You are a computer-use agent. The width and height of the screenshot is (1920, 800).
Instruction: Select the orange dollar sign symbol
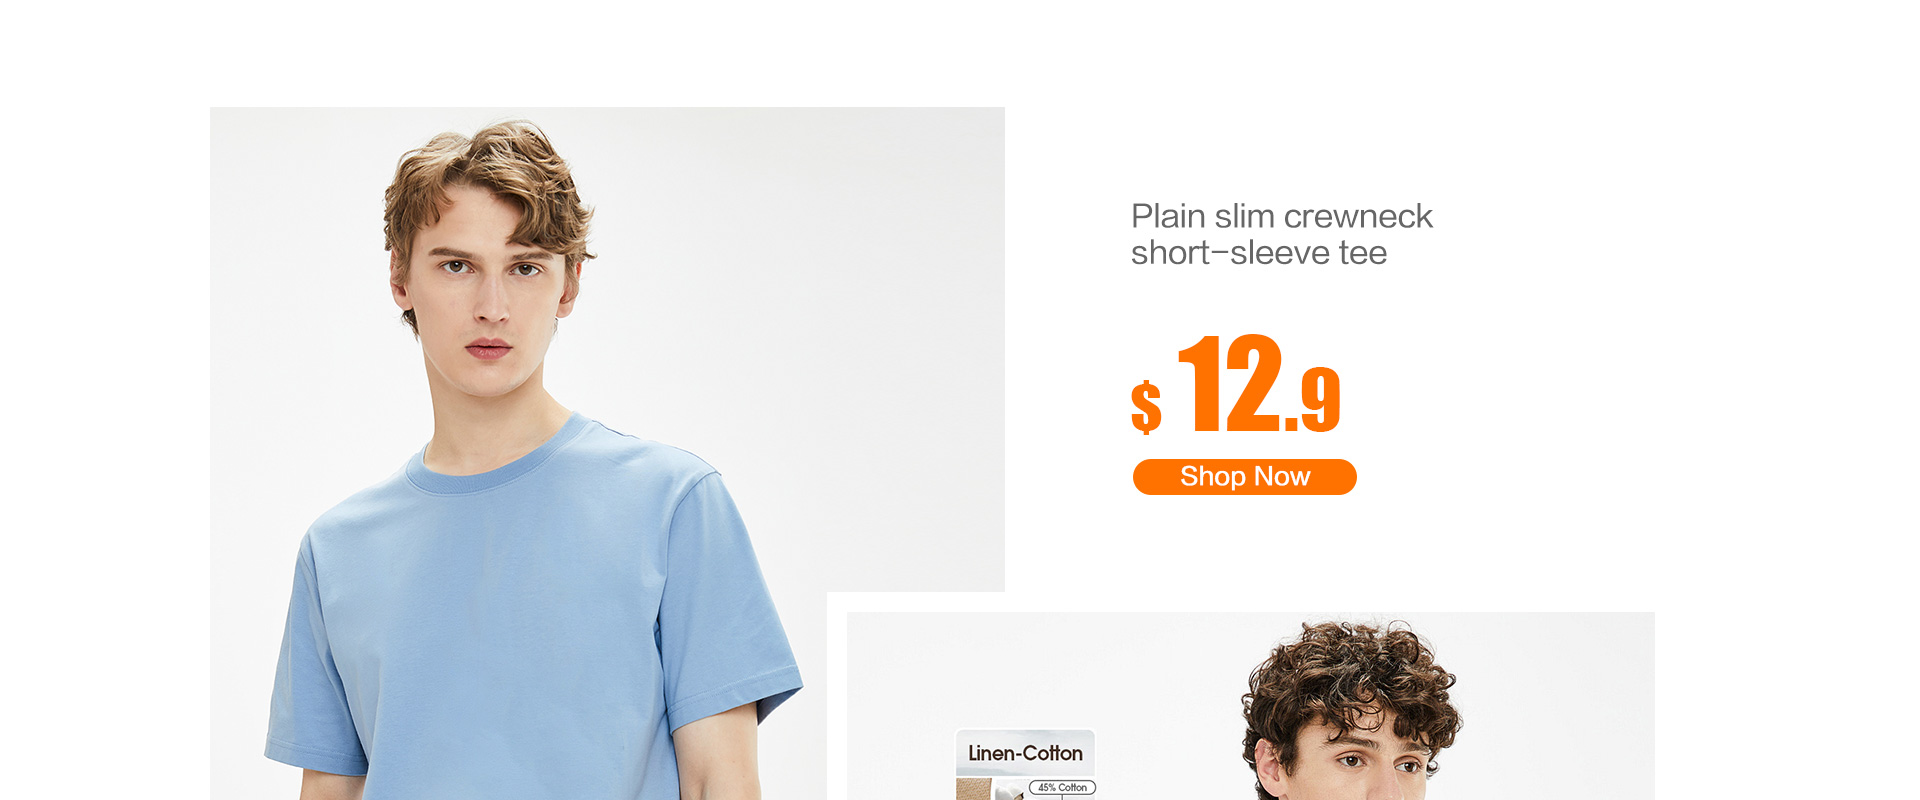click(x=1146, y=407)
